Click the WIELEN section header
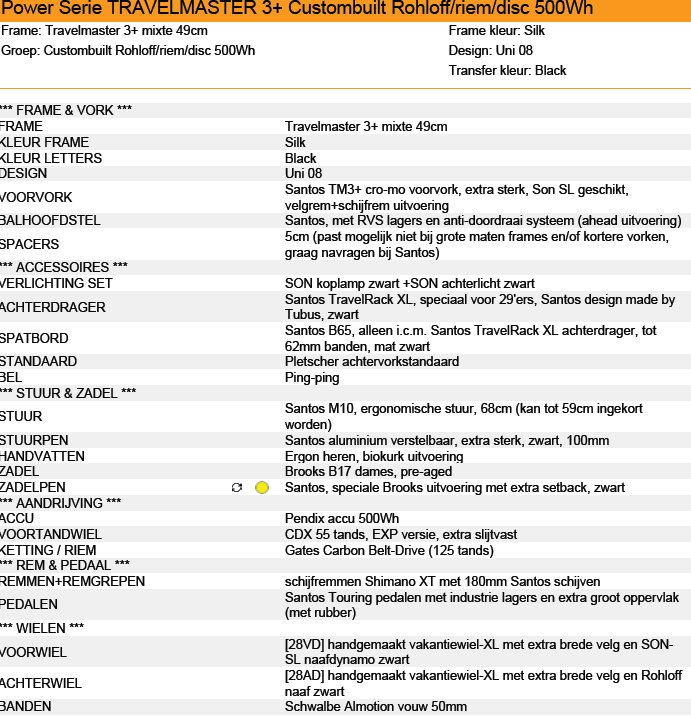 [x=42, y=628]
